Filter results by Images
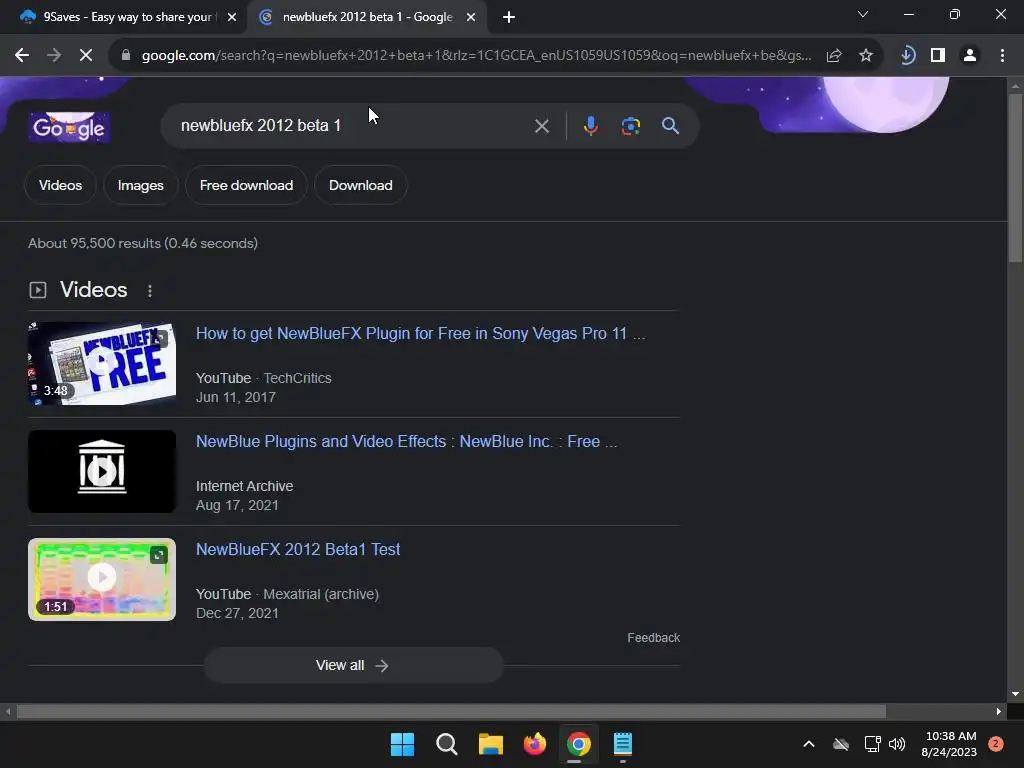1024x768 pixels. (x=140, y=185)
